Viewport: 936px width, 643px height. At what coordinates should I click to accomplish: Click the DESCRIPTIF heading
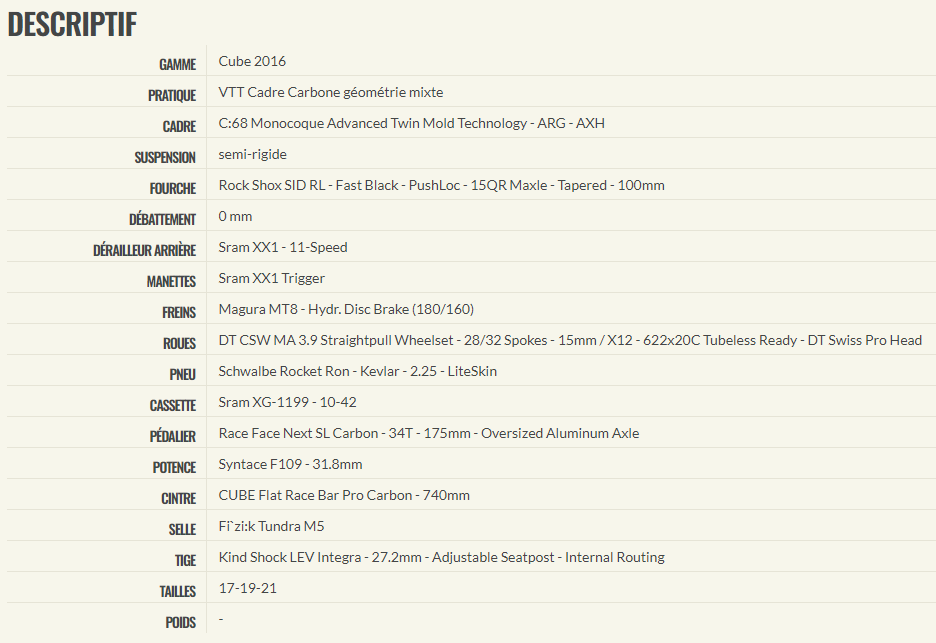[72, 24]
